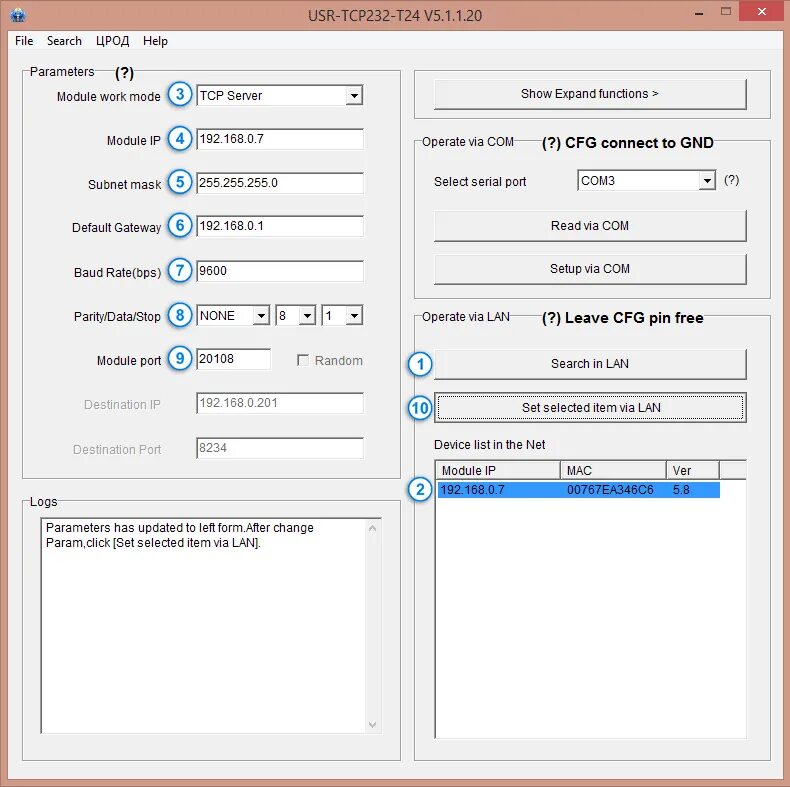Click the Default Gateway input field
Screen dimensions: 790x787
[280, 226]
